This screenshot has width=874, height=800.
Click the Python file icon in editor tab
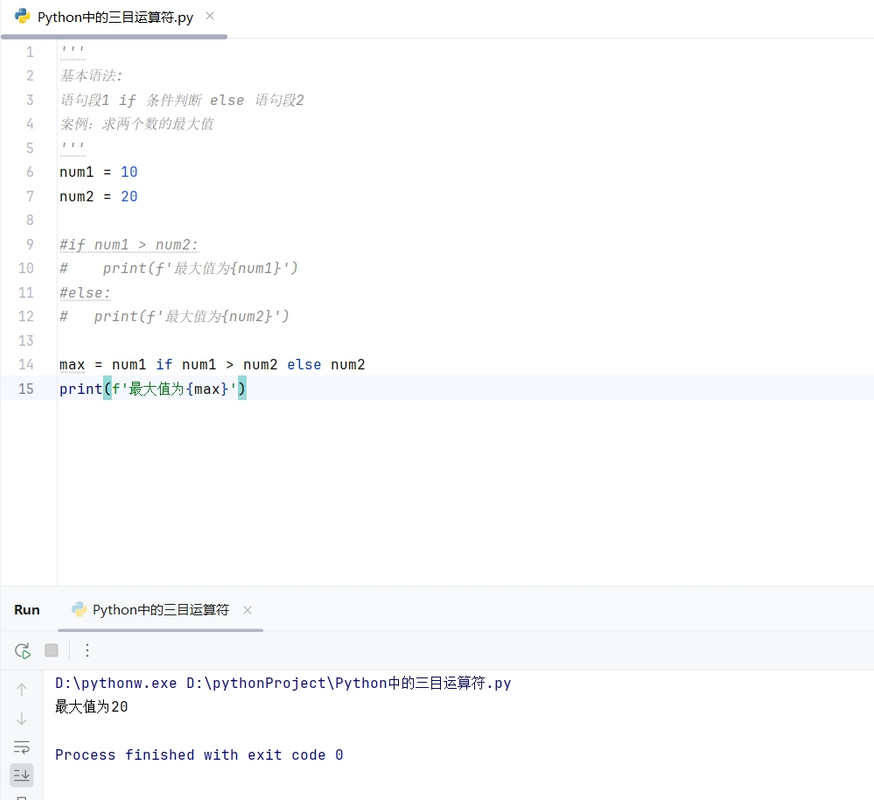coord(22,16)
